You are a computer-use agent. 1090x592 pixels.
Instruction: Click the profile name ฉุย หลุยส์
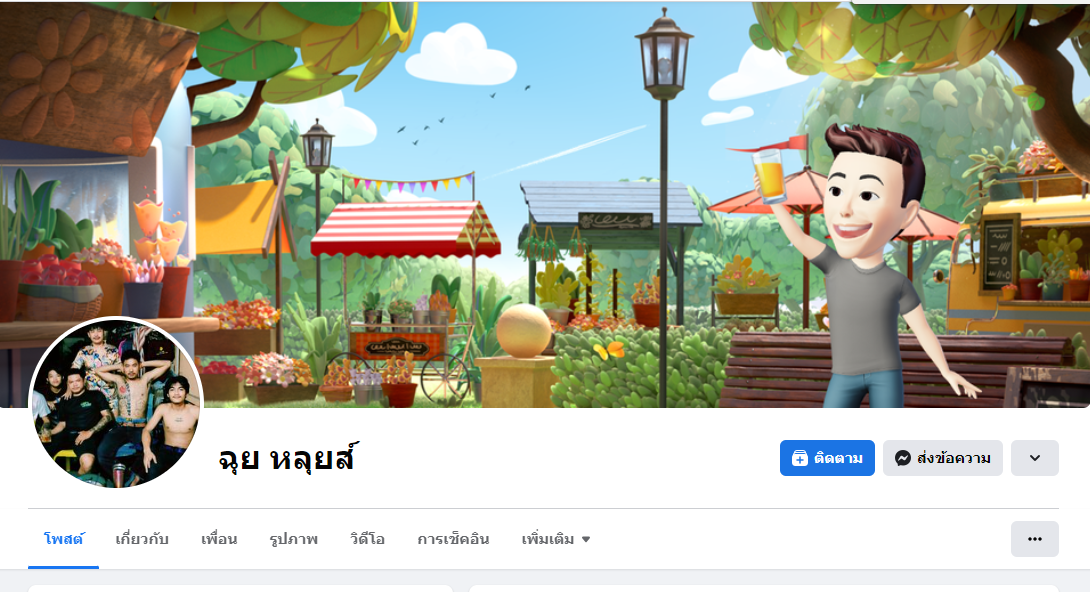288,459
